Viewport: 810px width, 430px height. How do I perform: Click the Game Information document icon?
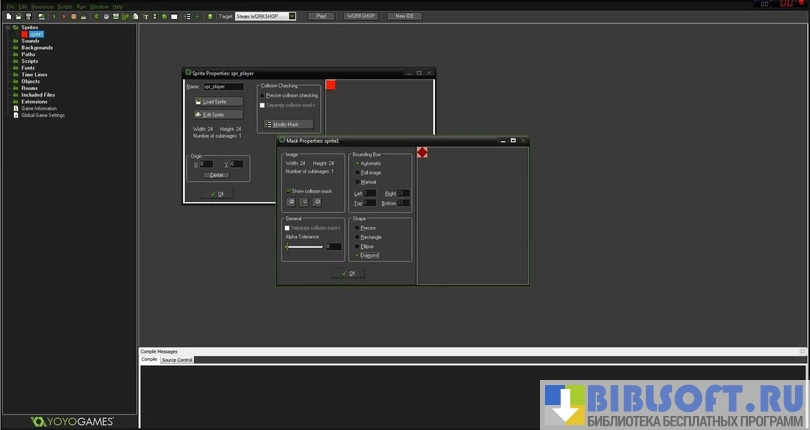pos(15,108)
